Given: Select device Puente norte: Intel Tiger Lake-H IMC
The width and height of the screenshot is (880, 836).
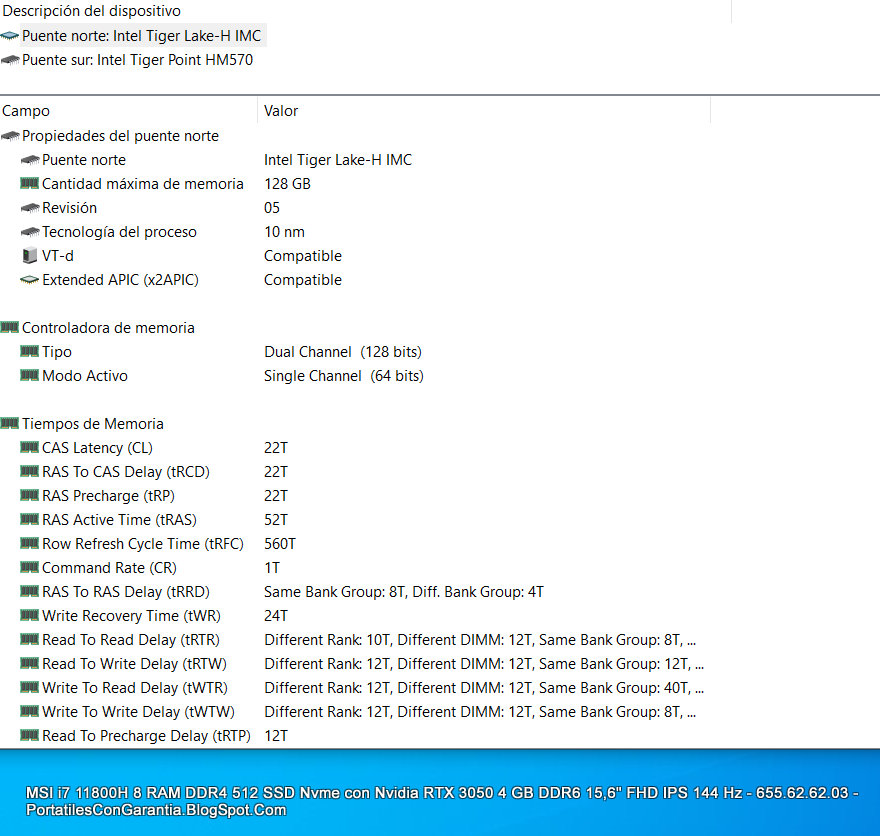Looking at the screenshot, I should pos(141,36).
